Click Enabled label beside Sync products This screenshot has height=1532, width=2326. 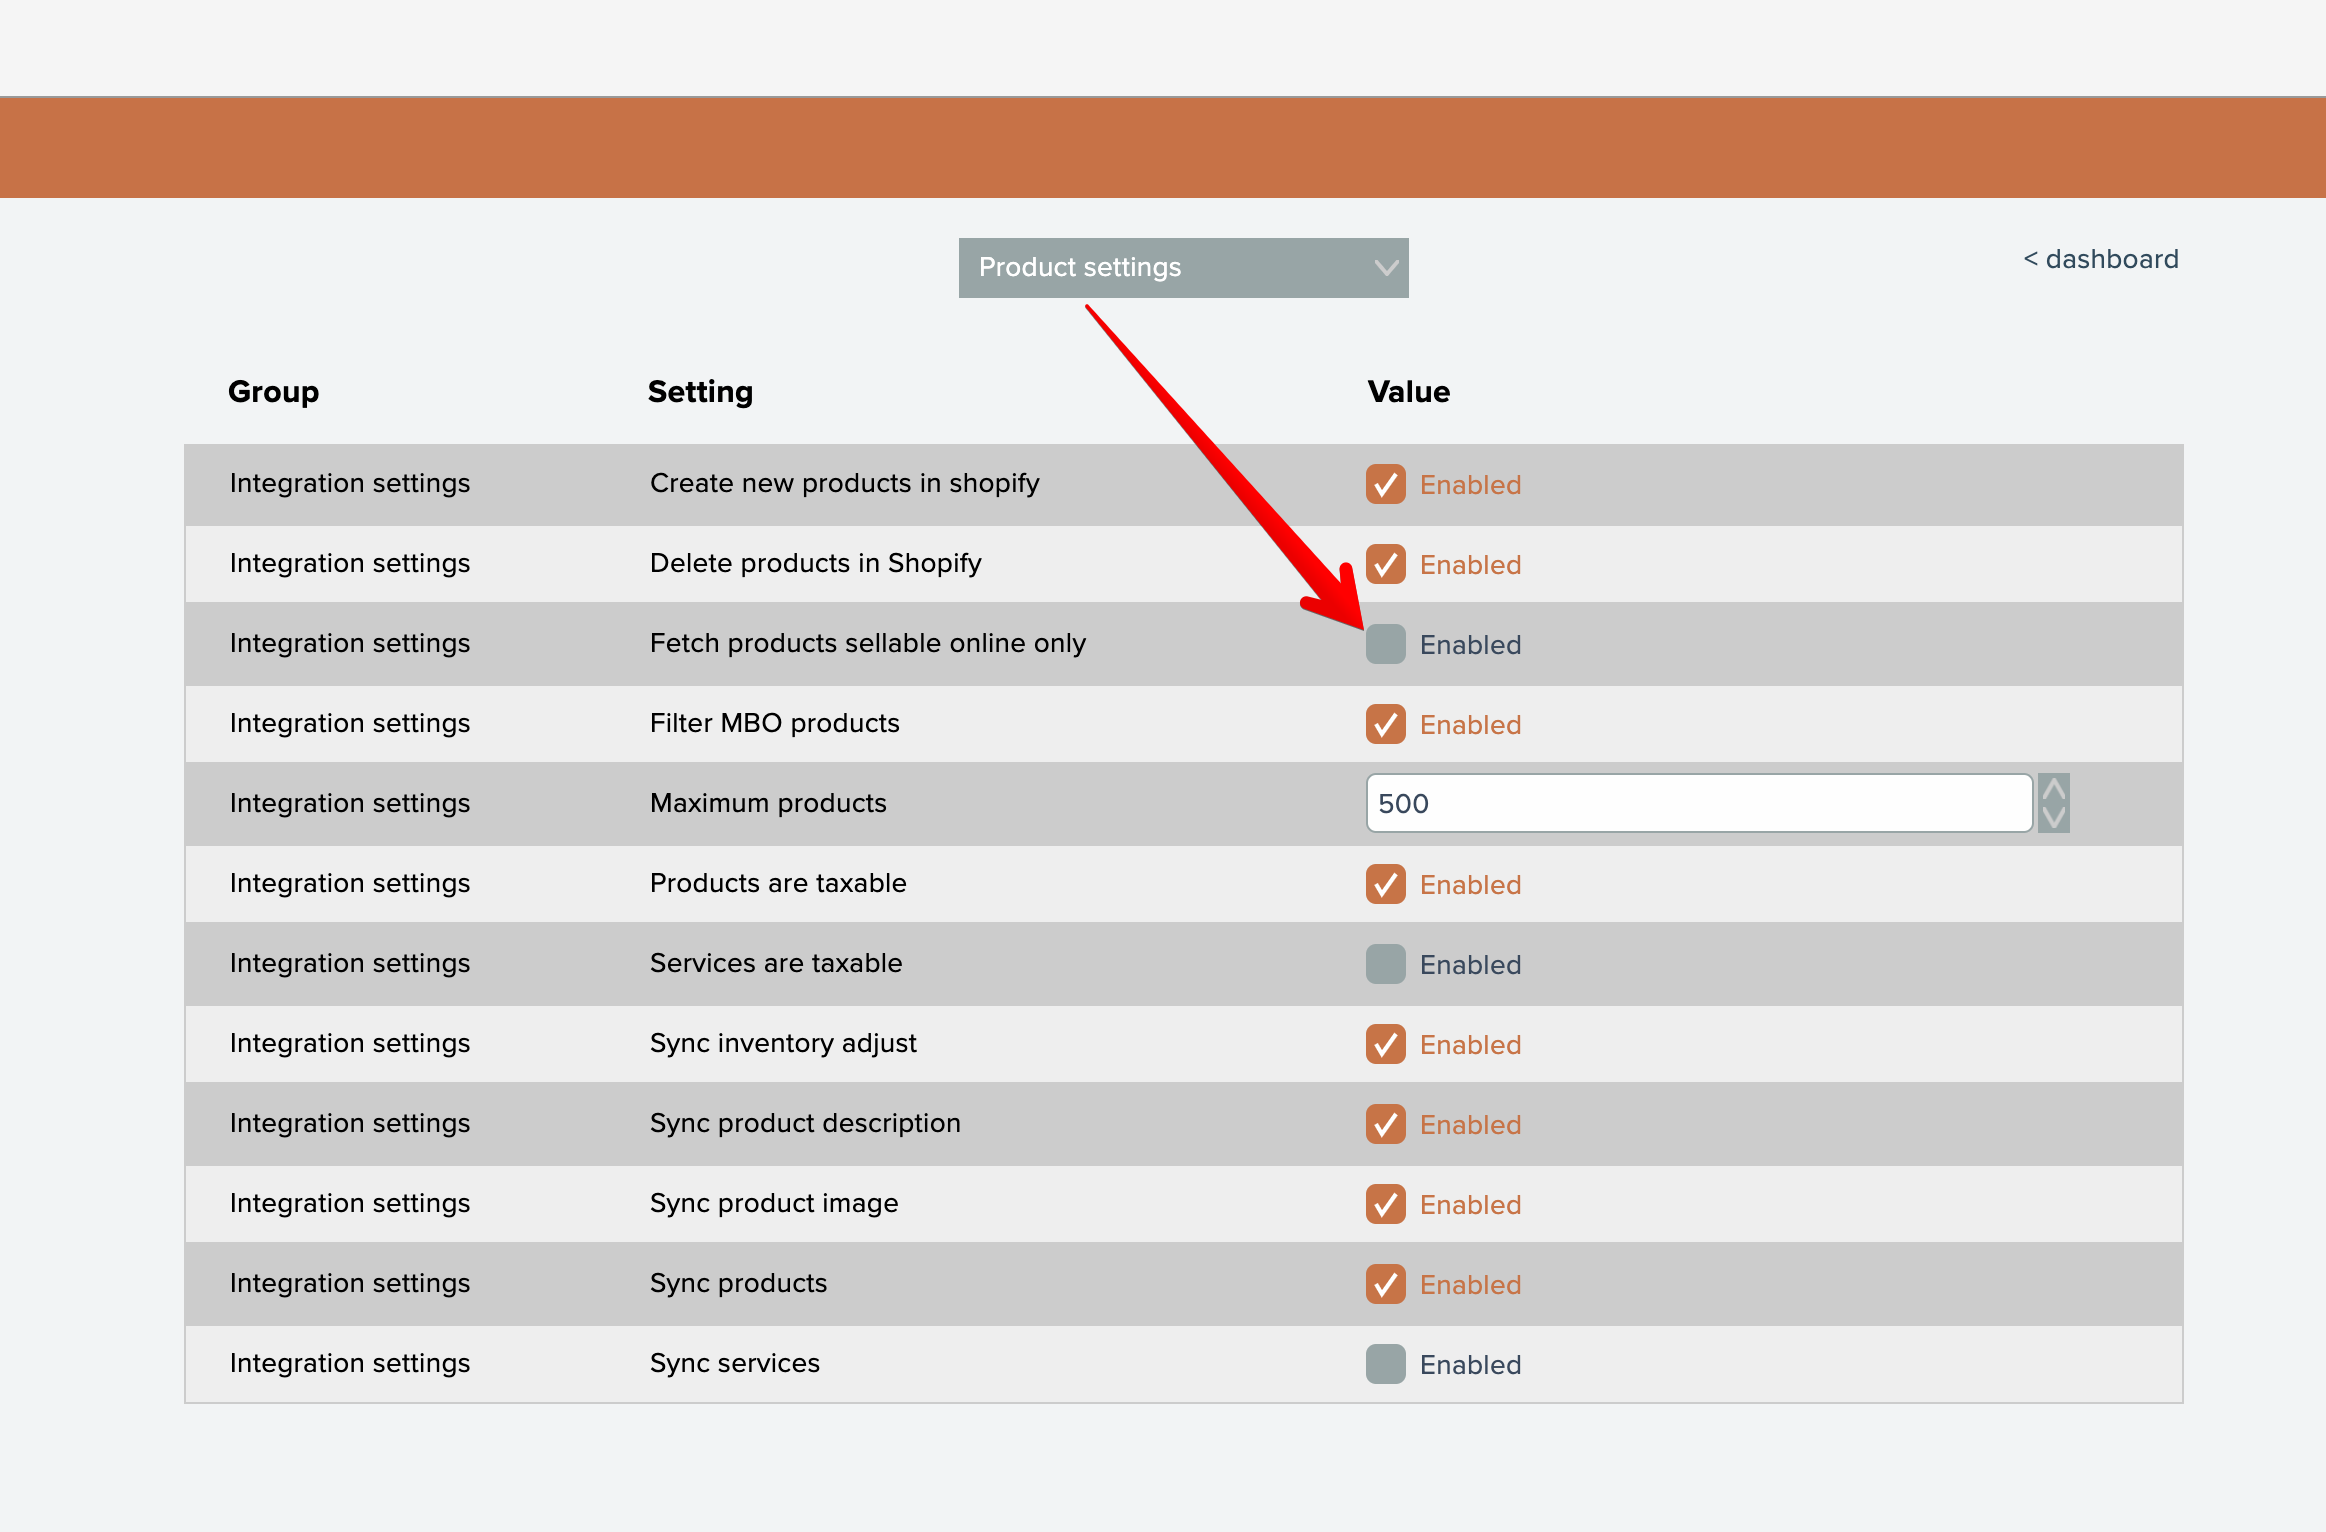1470,1285
